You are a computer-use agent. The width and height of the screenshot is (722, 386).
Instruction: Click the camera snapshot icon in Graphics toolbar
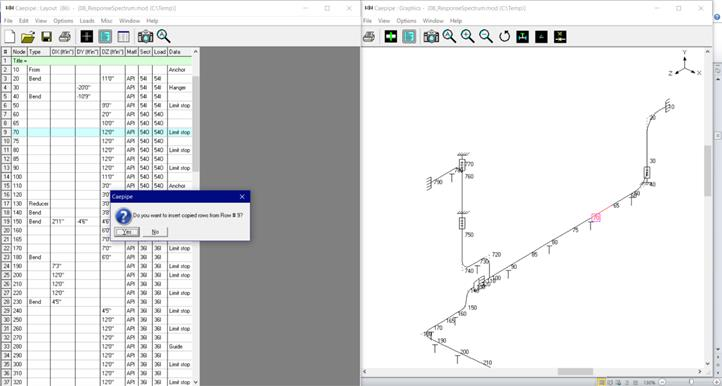(x=431, y=36)
